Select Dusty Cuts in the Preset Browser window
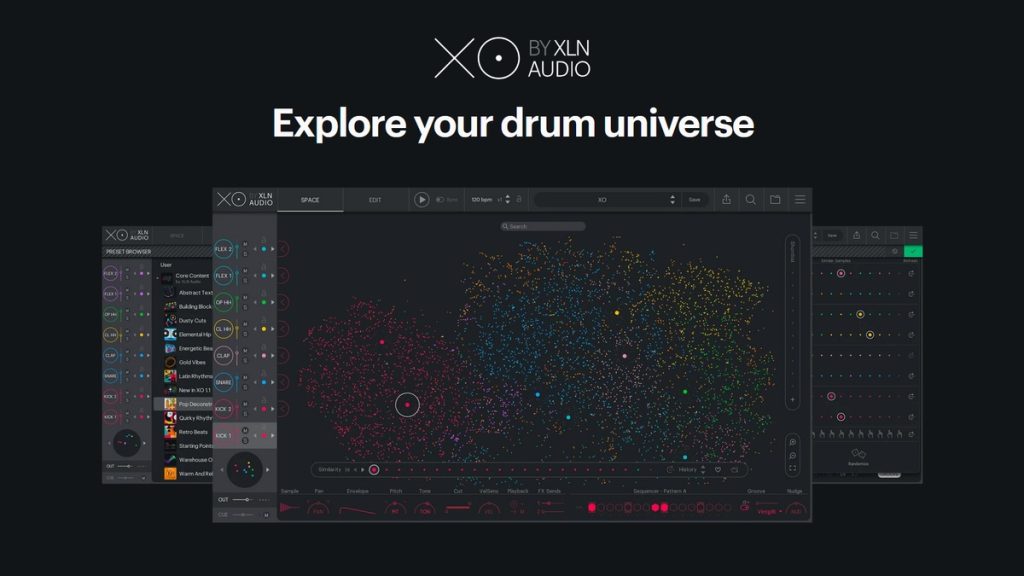The height and width of the screenshot is (576, 1024). click(x=192, y=321)
